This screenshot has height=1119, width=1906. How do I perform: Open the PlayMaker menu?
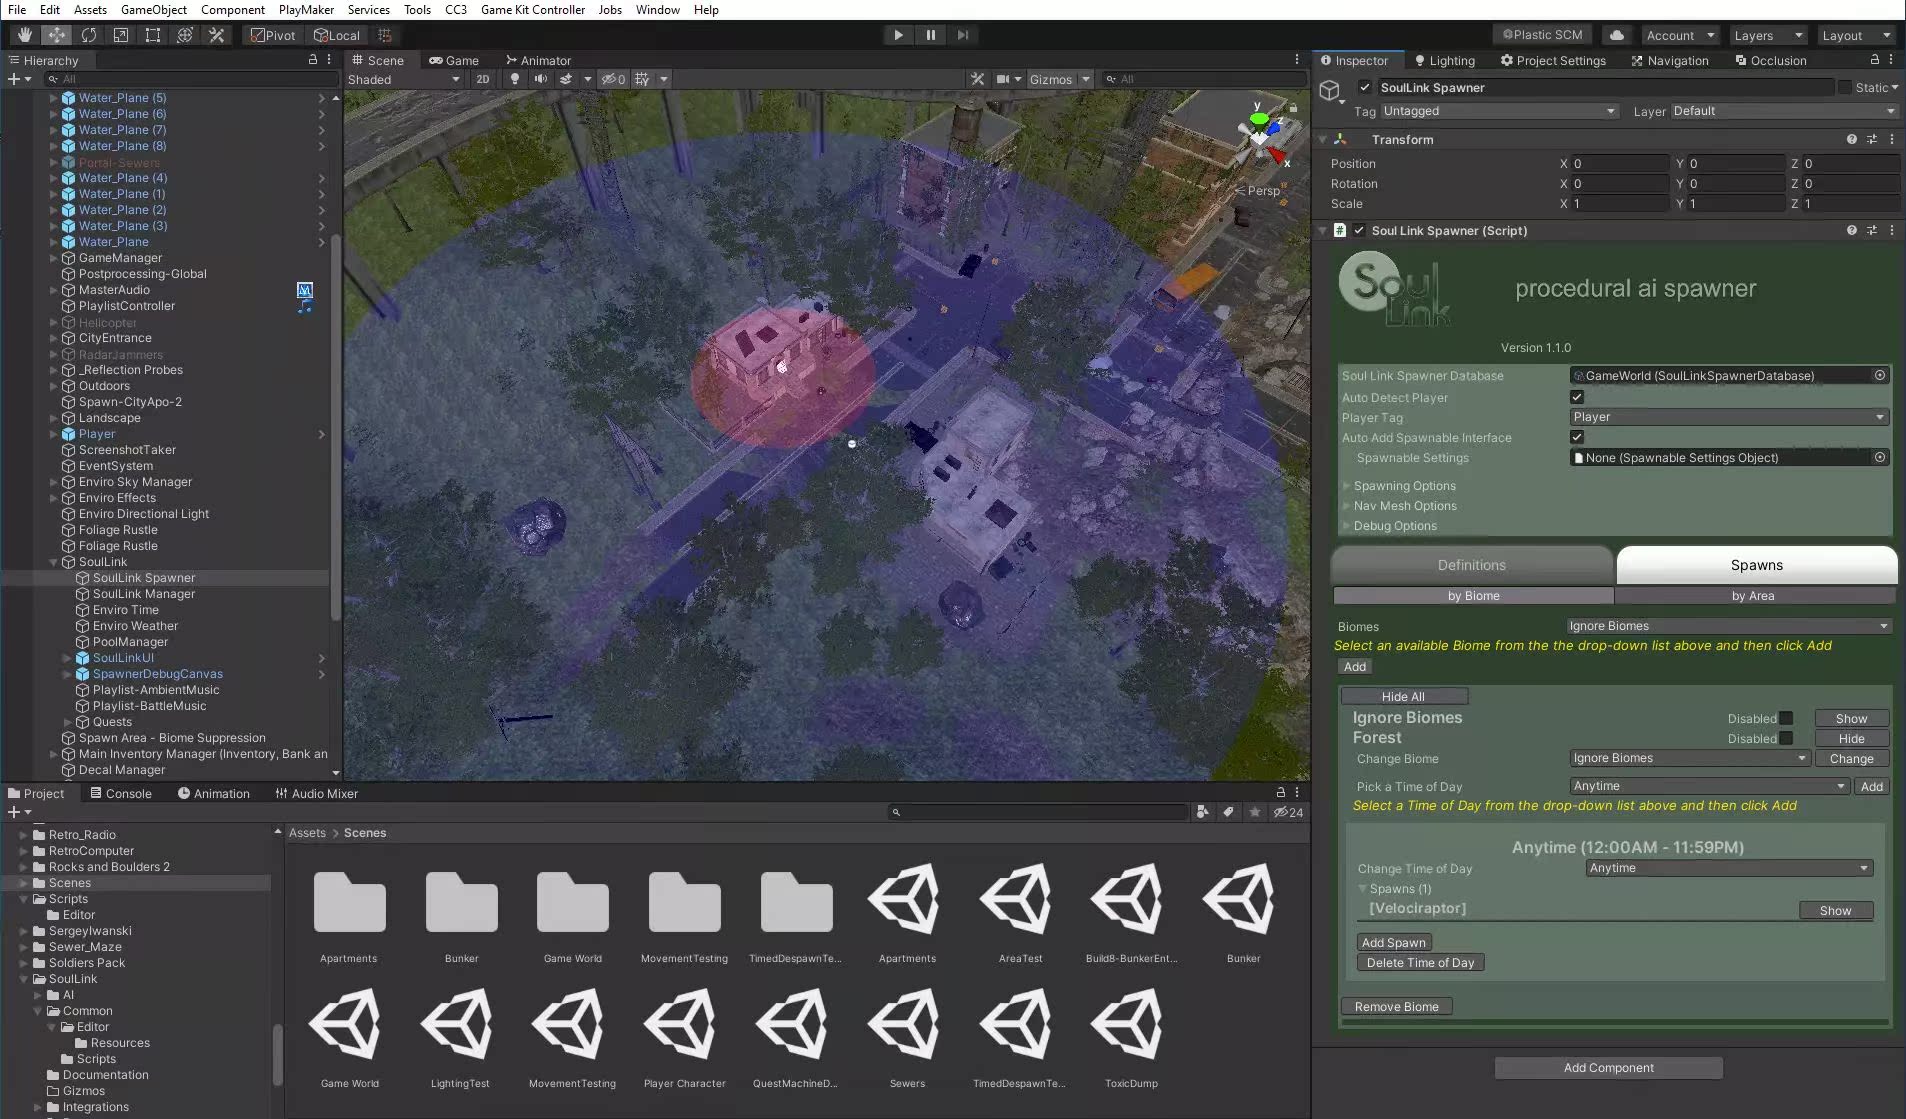pos(306,10)
